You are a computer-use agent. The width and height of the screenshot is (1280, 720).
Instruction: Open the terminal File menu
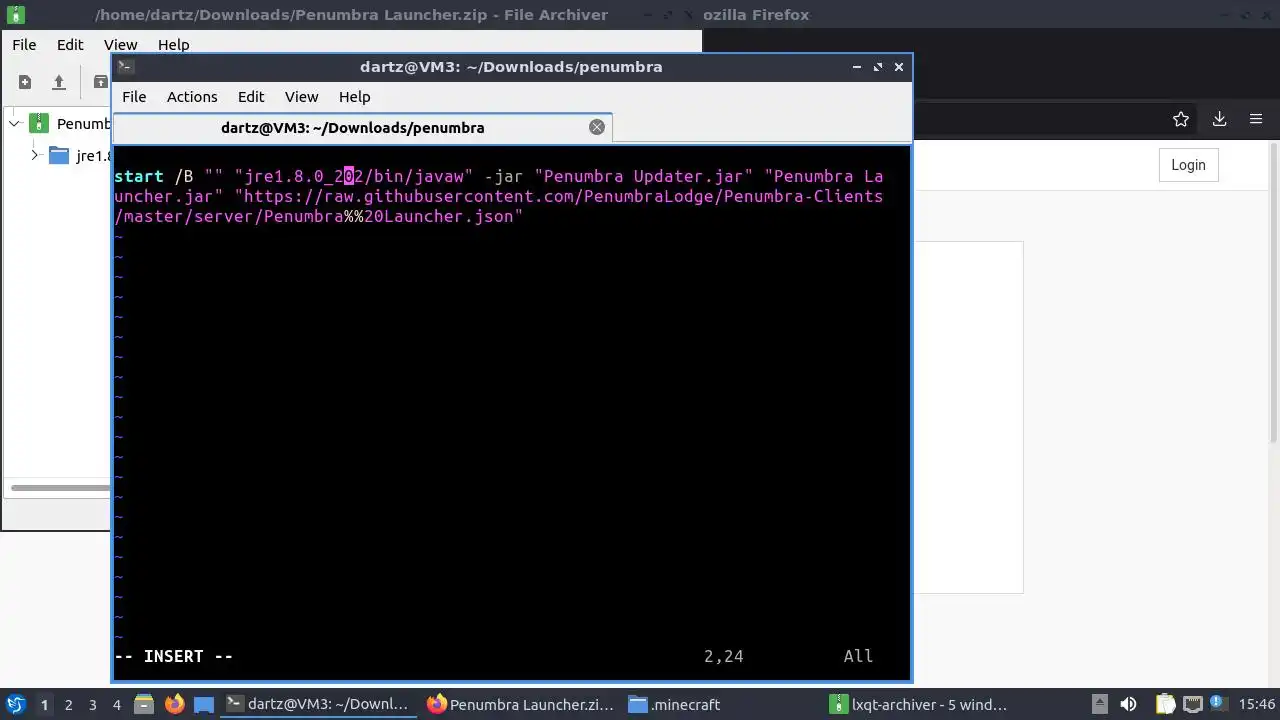pos(134,97)
